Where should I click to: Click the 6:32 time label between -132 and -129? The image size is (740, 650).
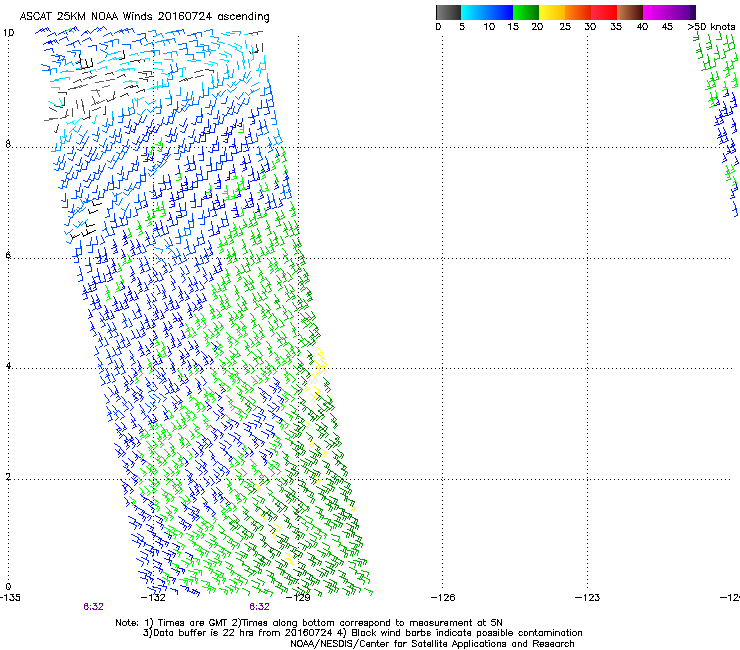click(260, 607)
